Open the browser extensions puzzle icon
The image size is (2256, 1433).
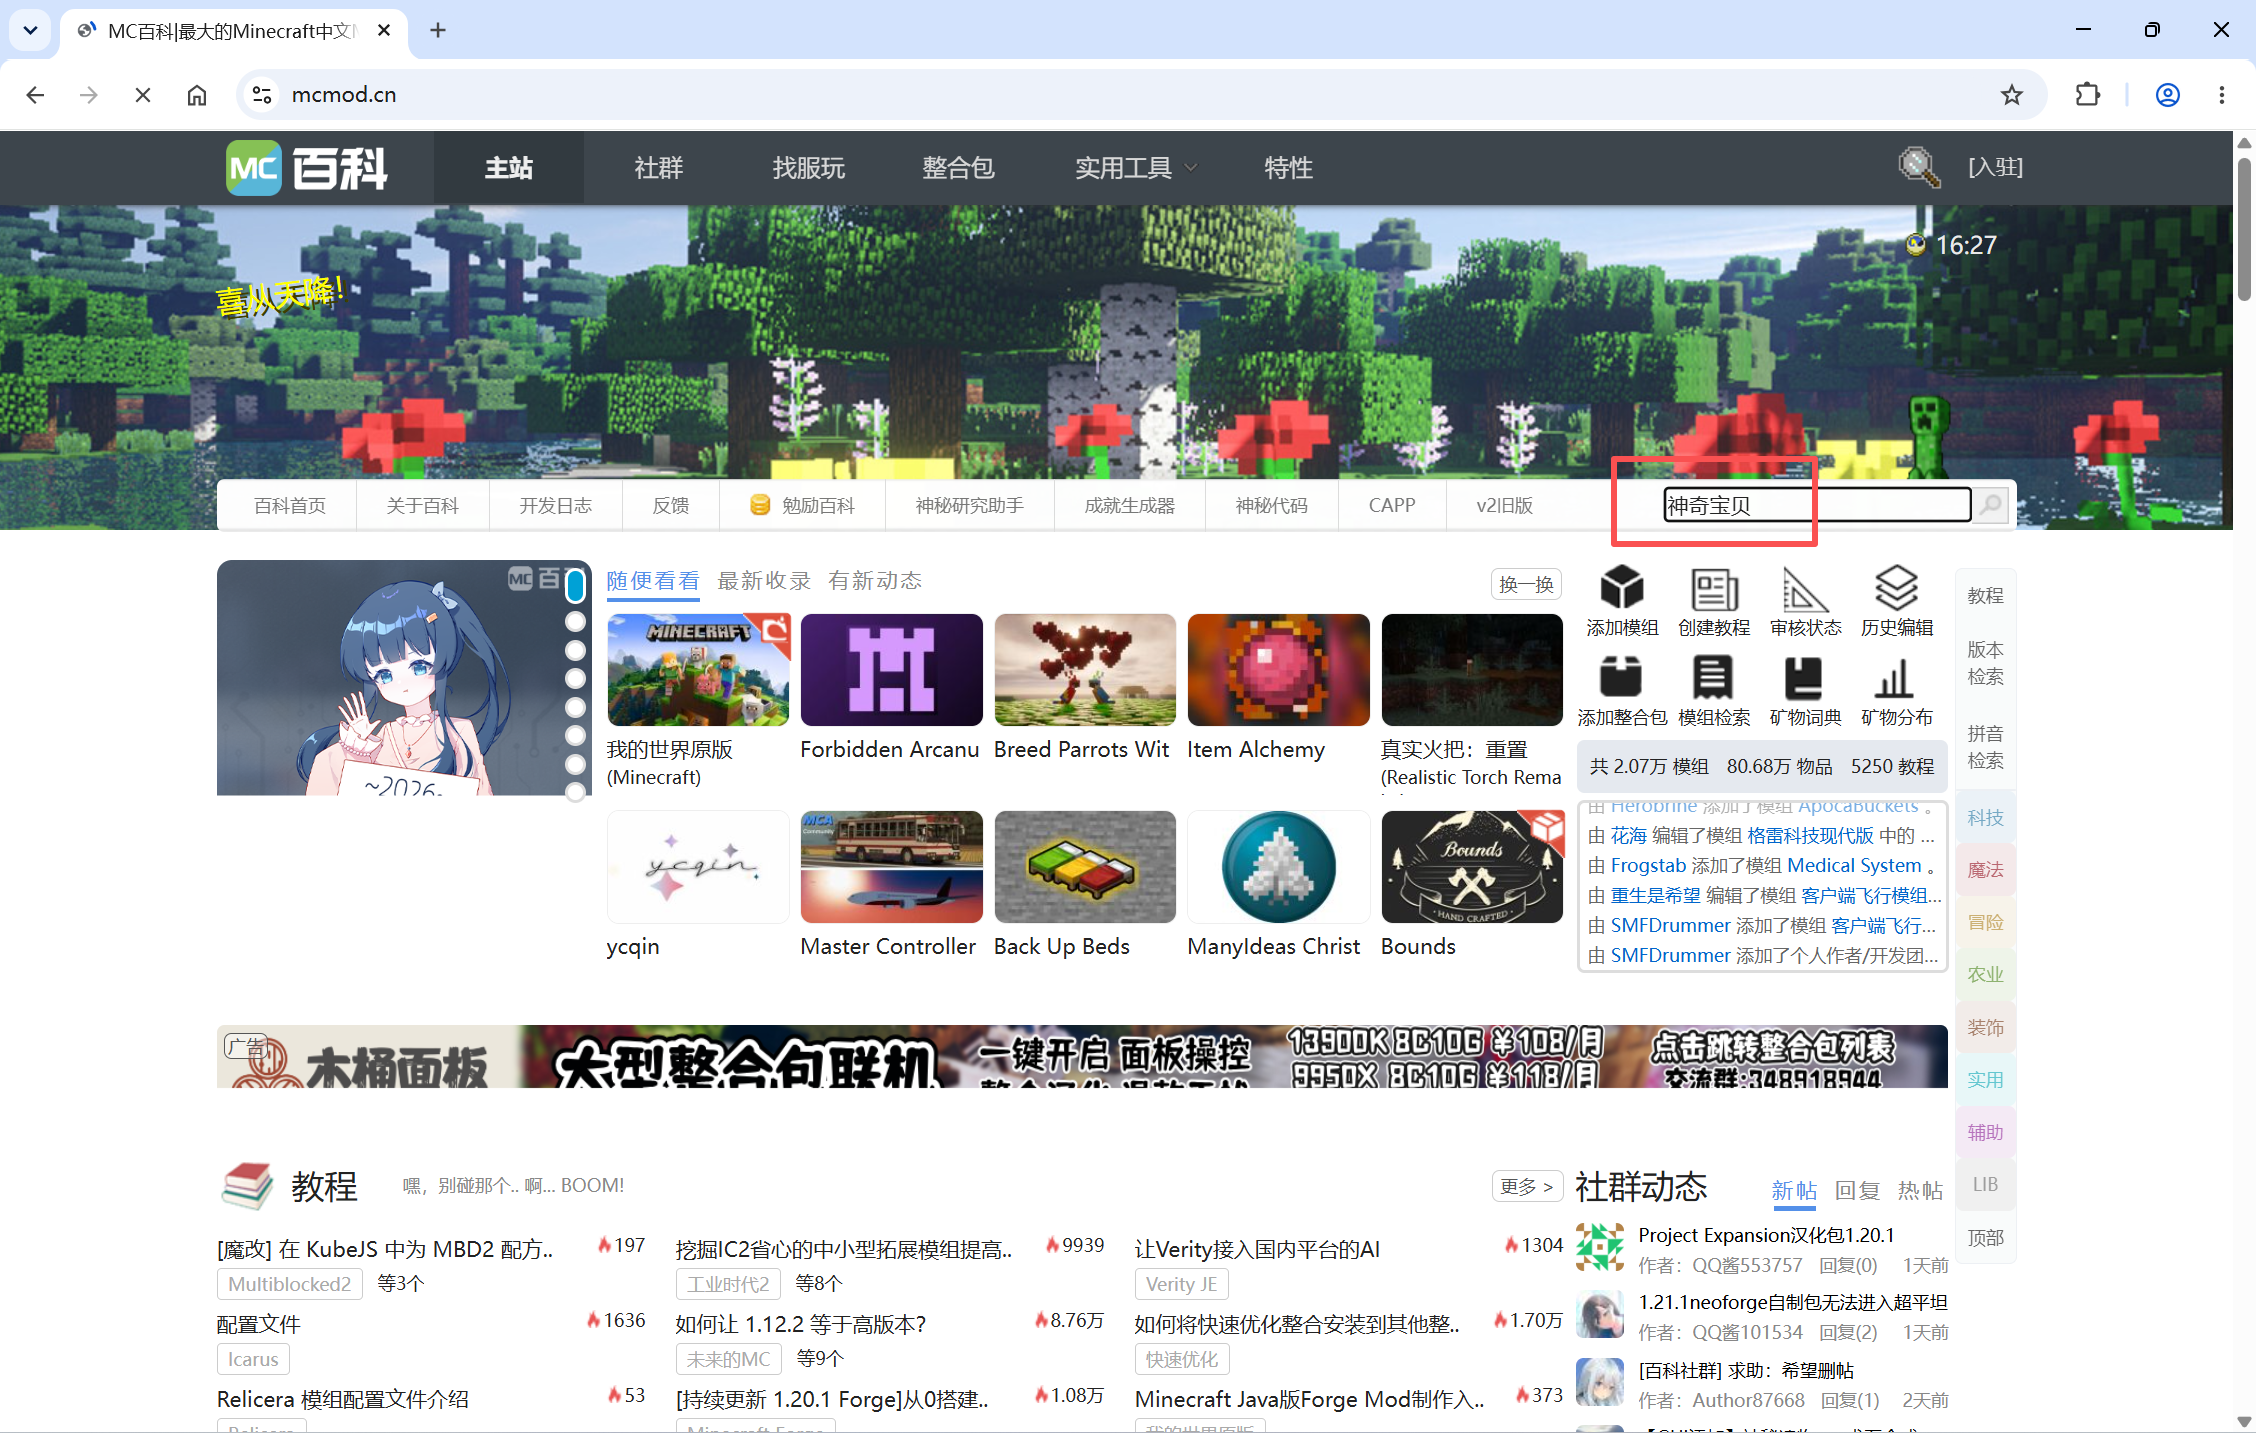tap(2088, 95)
